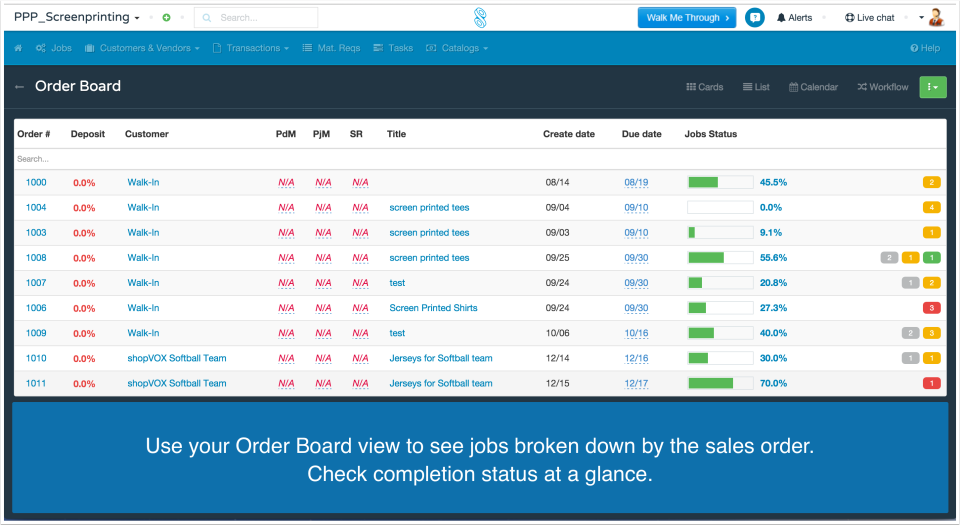Click the progress bar for order 1008

720,258
